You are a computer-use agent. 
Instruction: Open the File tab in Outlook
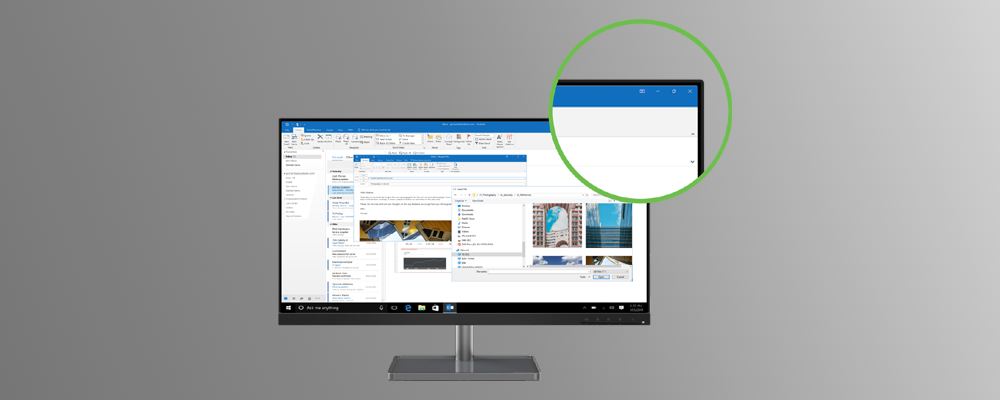[x=287, y=130]
